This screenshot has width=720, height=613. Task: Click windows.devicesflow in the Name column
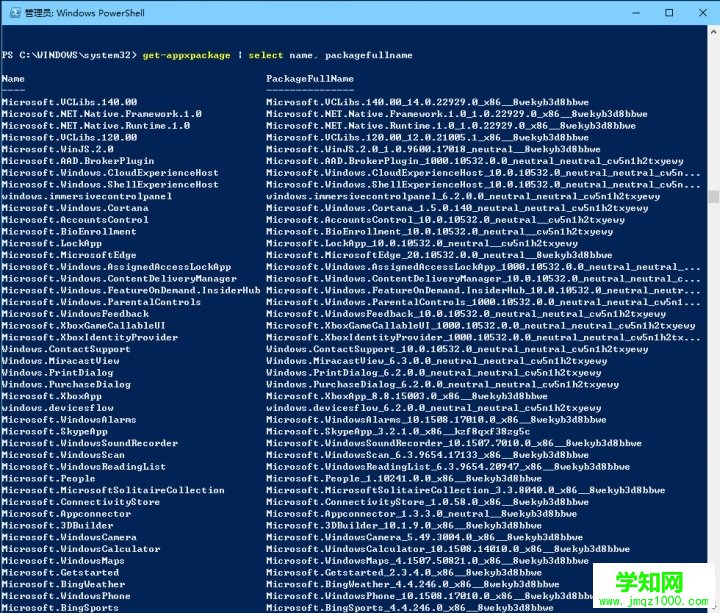point(57,408)
